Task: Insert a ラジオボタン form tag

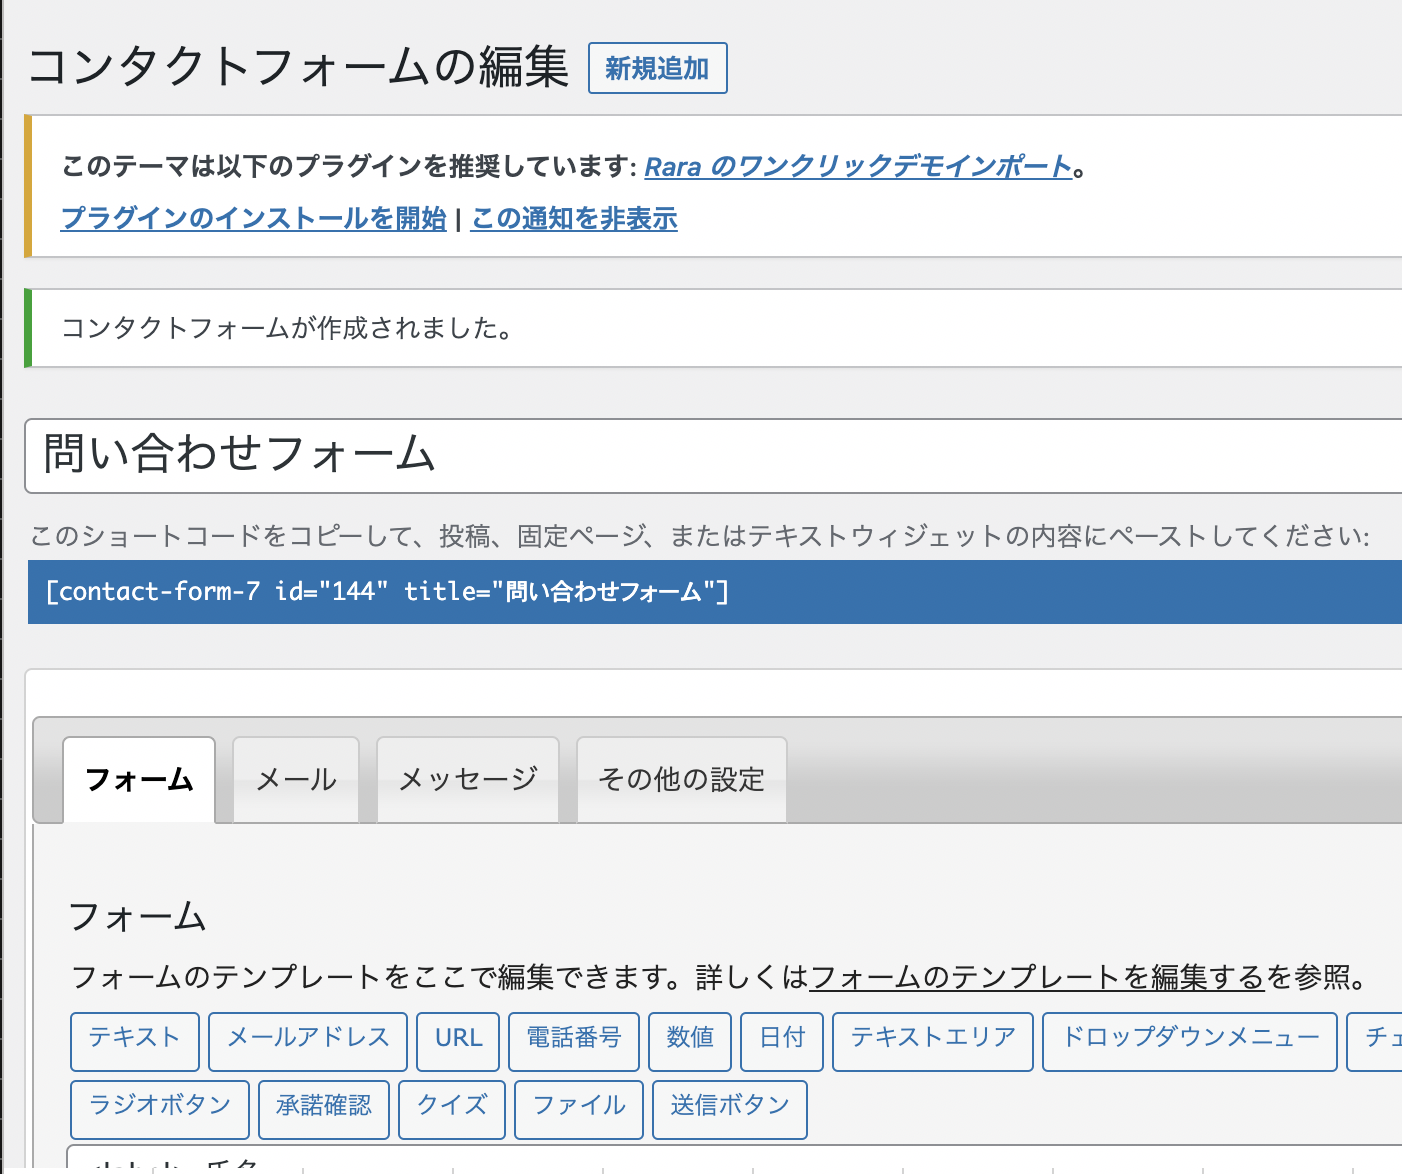Action: tap(160, 1107)
